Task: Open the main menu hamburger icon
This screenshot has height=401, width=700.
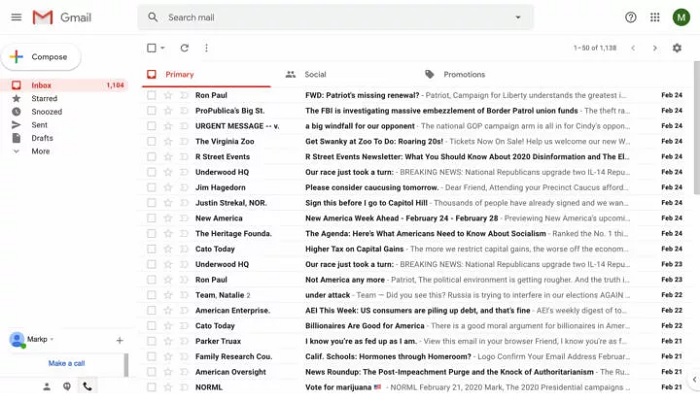Action: (16, 17)
